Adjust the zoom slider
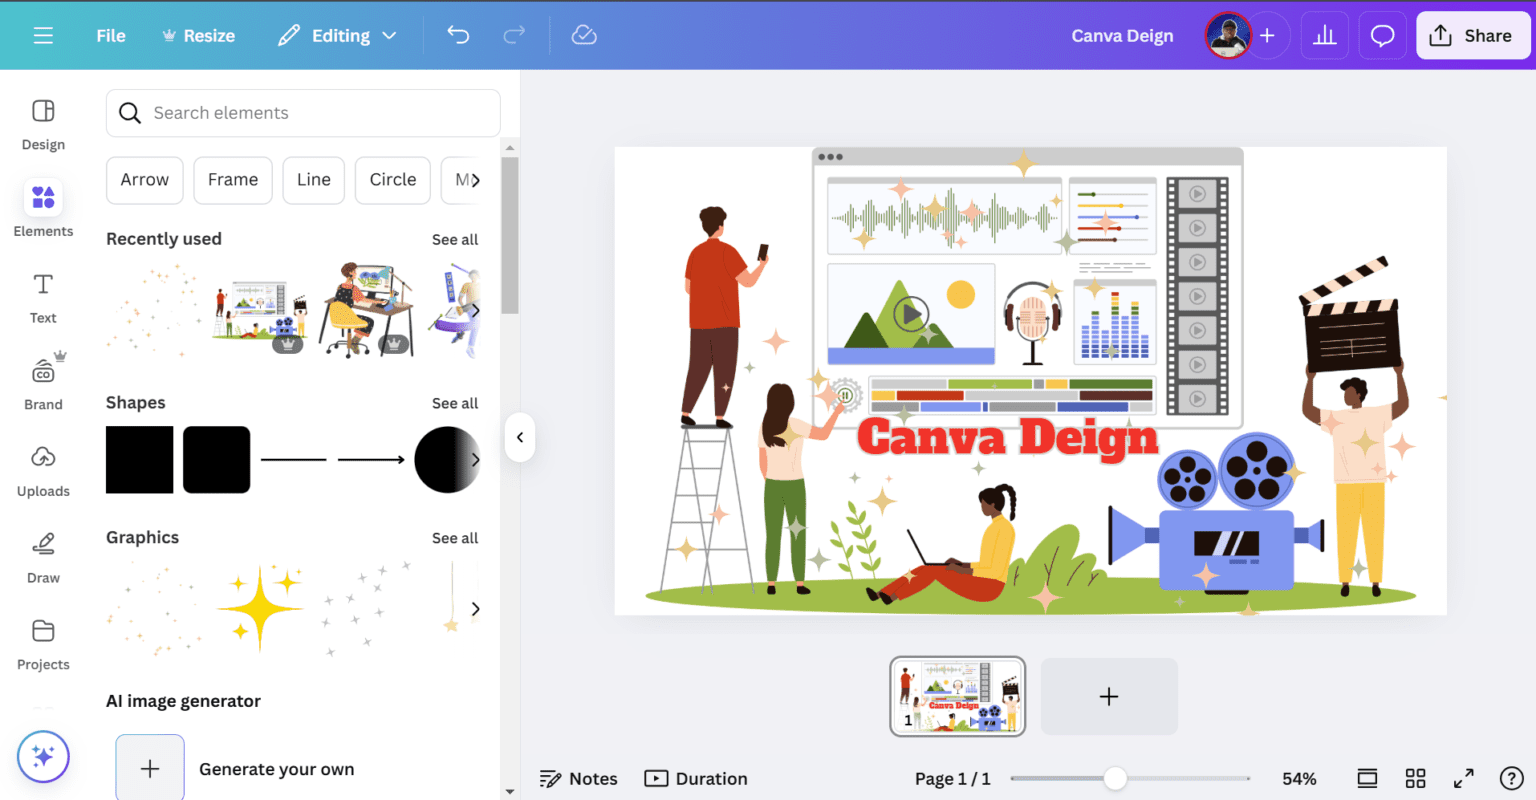Image resolution: width=1536 pixels, height=800 pixels. pos(1114,778)
